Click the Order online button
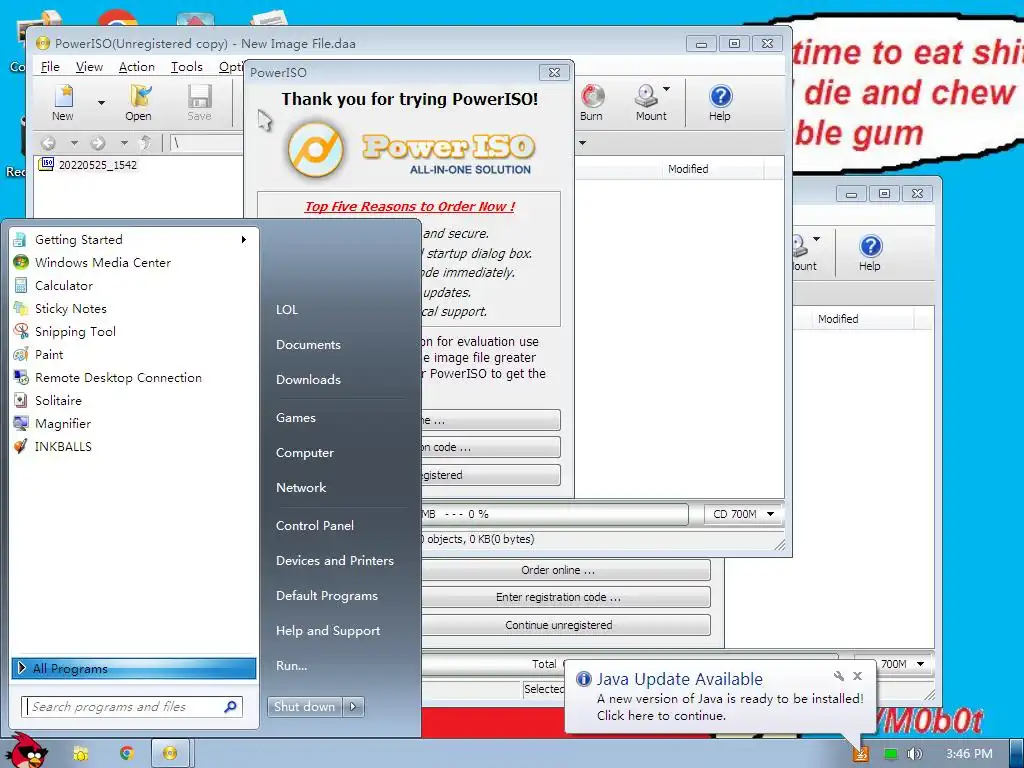Image resolution: width=1024 pixels, height=768 pixels. (558, 570)
